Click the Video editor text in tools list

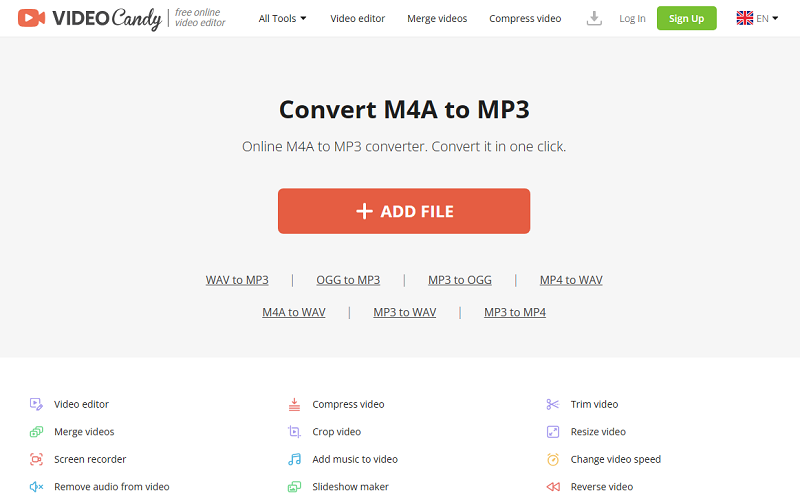click(x=82, y=404)
